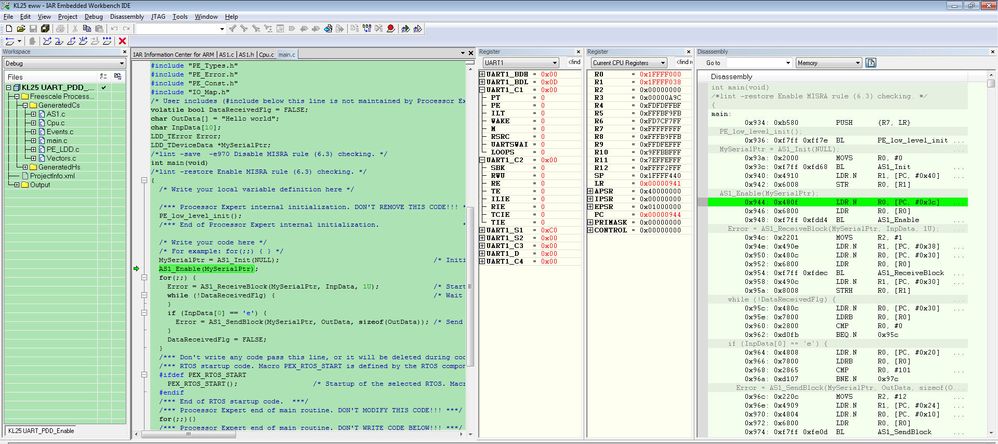This screenshot has width=998, height=444.
Task: Click the Stop Debugging red X icon
Action: point(122,41)
